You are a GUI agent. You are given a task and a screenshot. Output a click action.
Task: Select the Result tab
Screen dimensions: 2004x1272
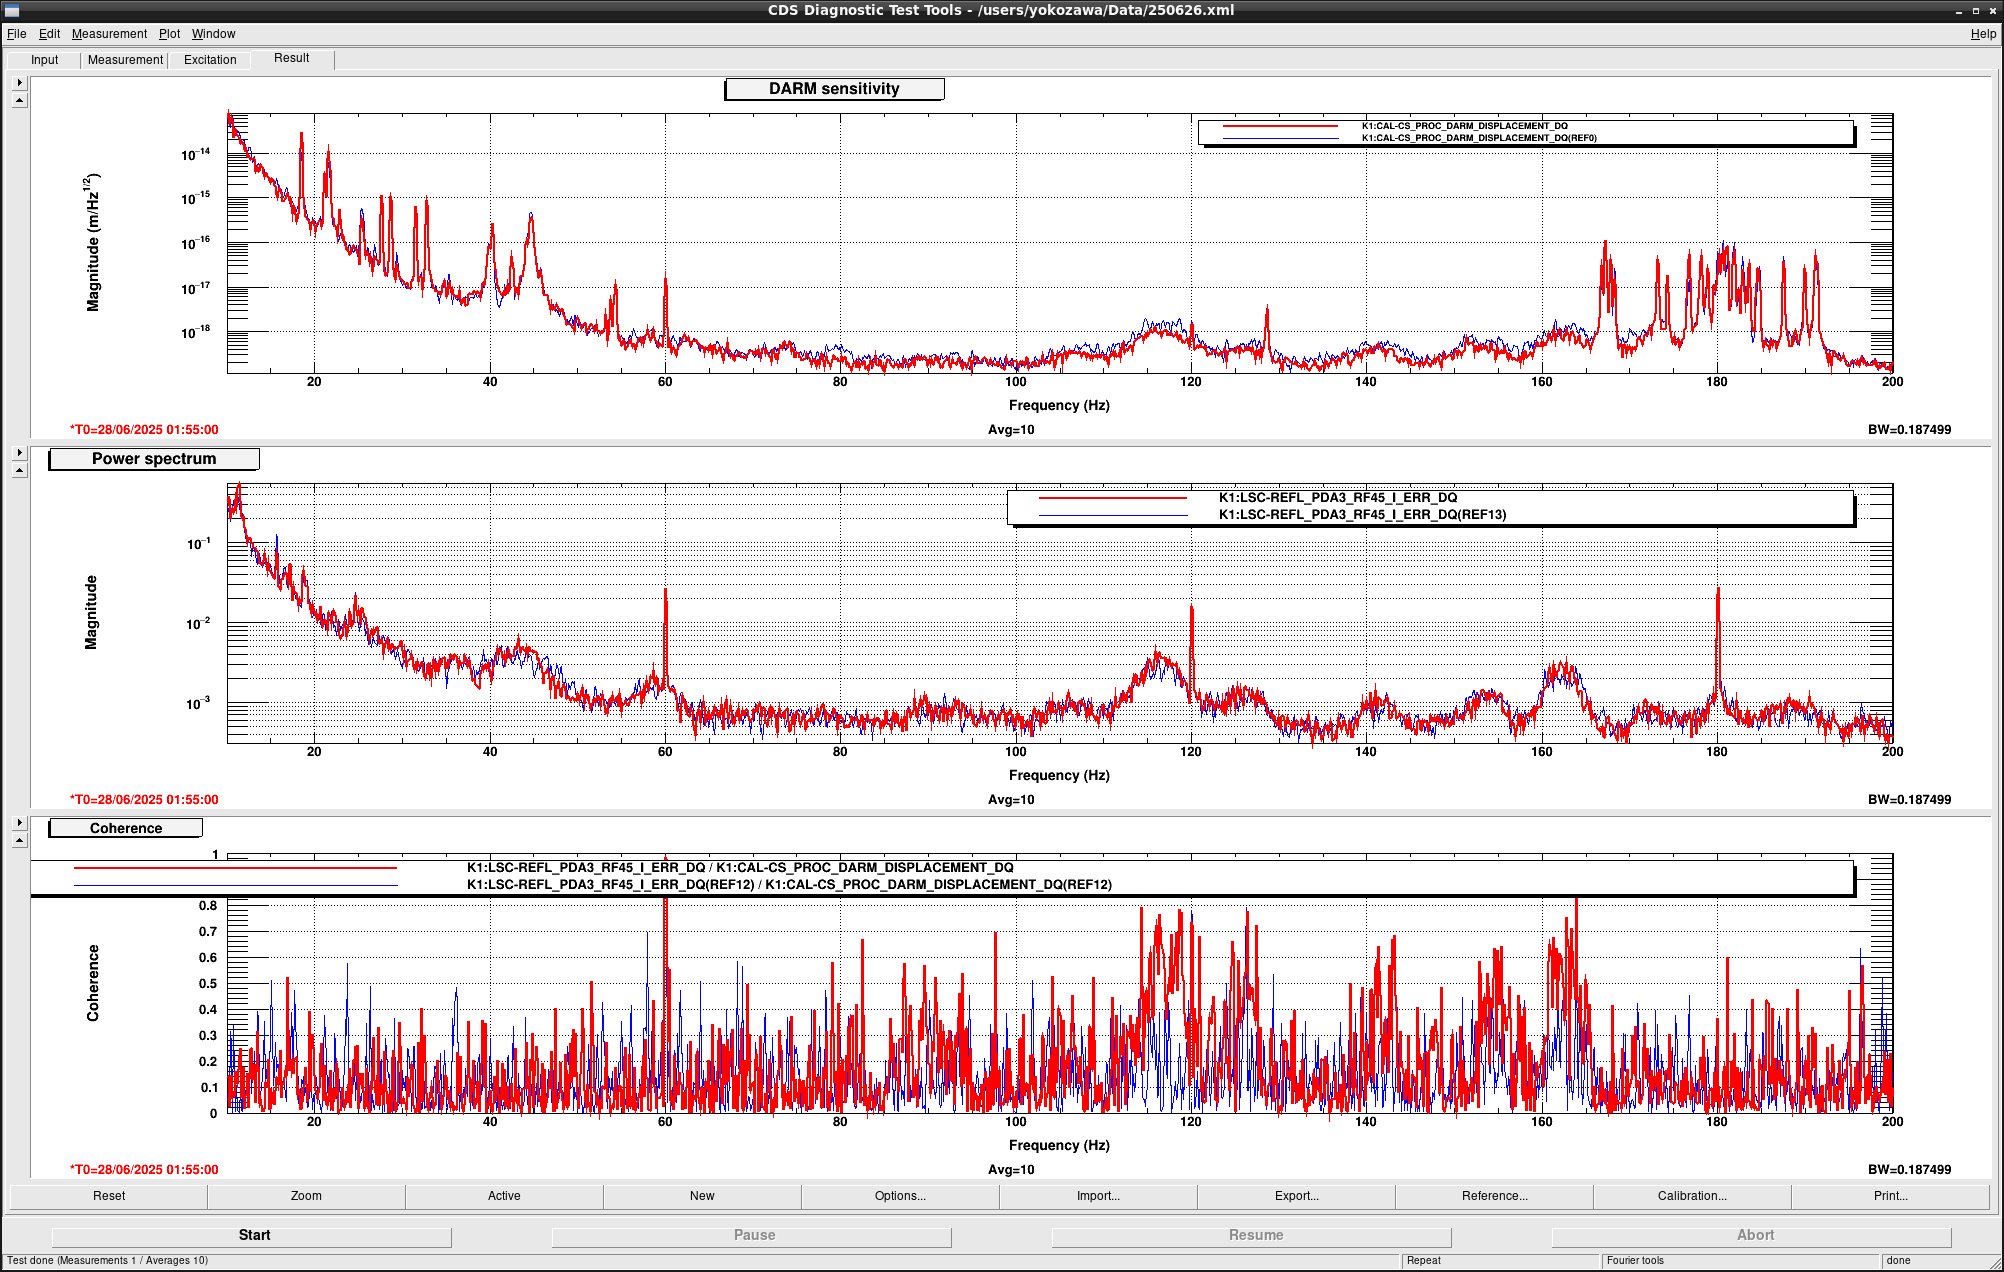tap(292, 58)
